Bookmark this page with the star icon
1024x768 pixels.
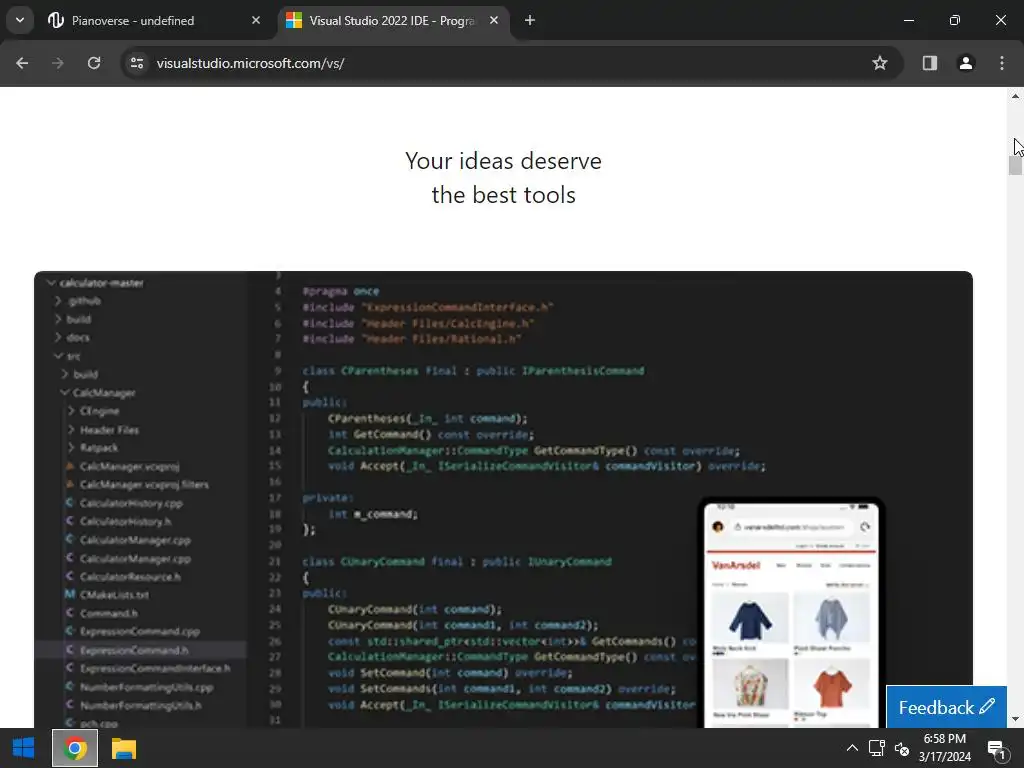click(880, 63)
